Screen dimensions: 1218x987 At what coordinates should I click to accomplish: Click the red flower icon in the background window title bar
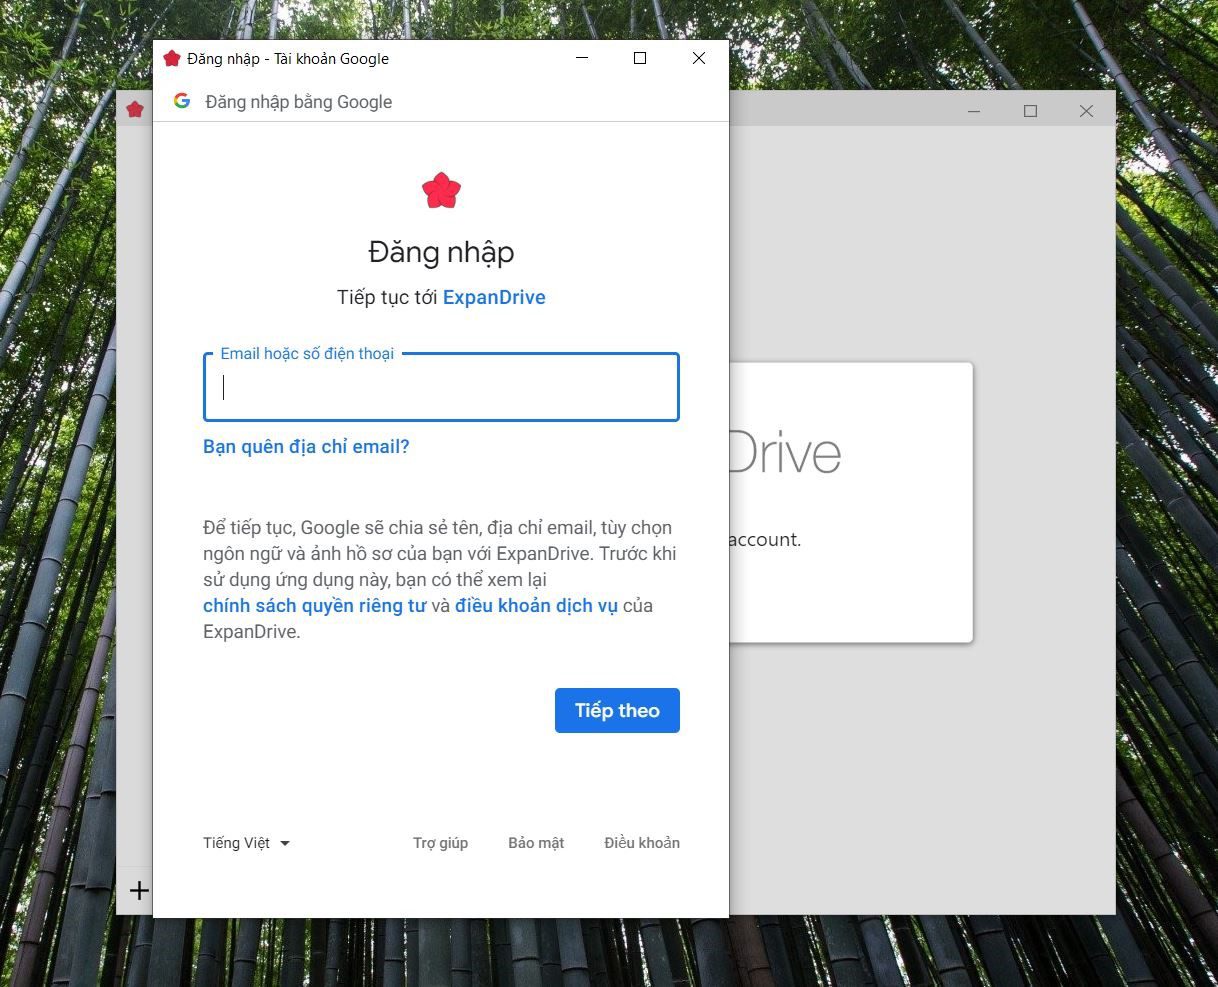135,109
